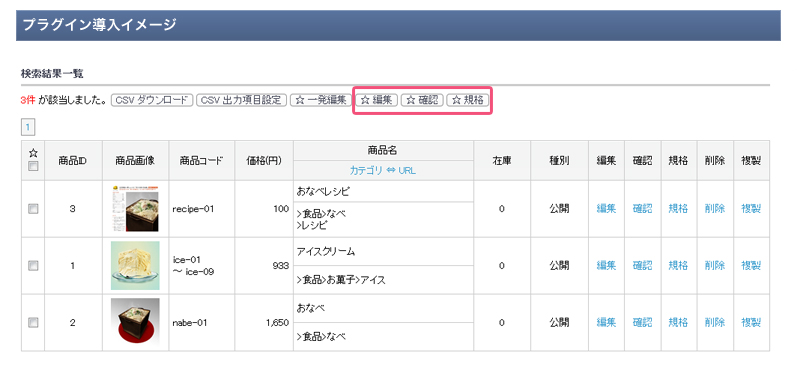This screenshot has width=798, height=390.
Task: Select the price value 933
Action: (281, 265)
